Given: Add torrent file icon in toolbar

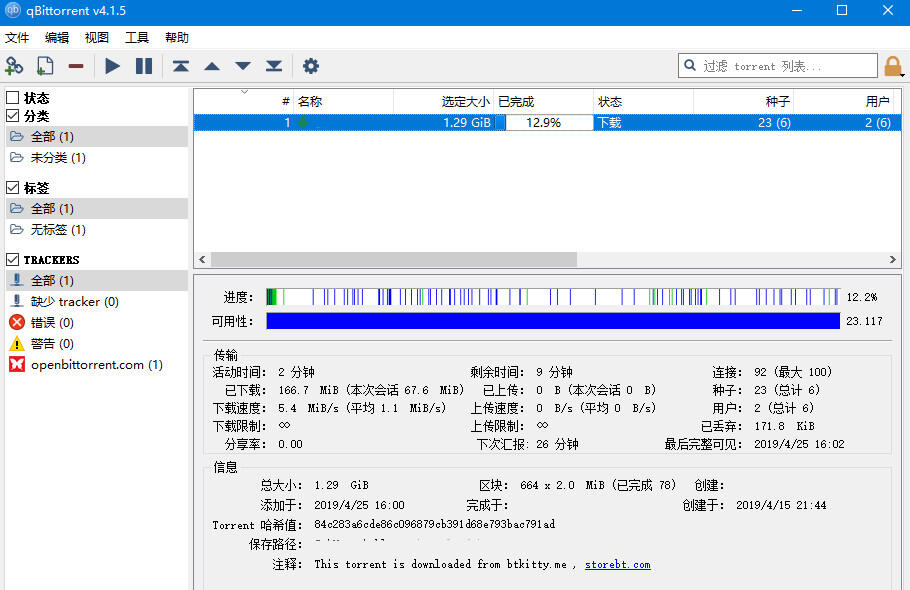Looking at the screenshot, I should click(45, 66).
